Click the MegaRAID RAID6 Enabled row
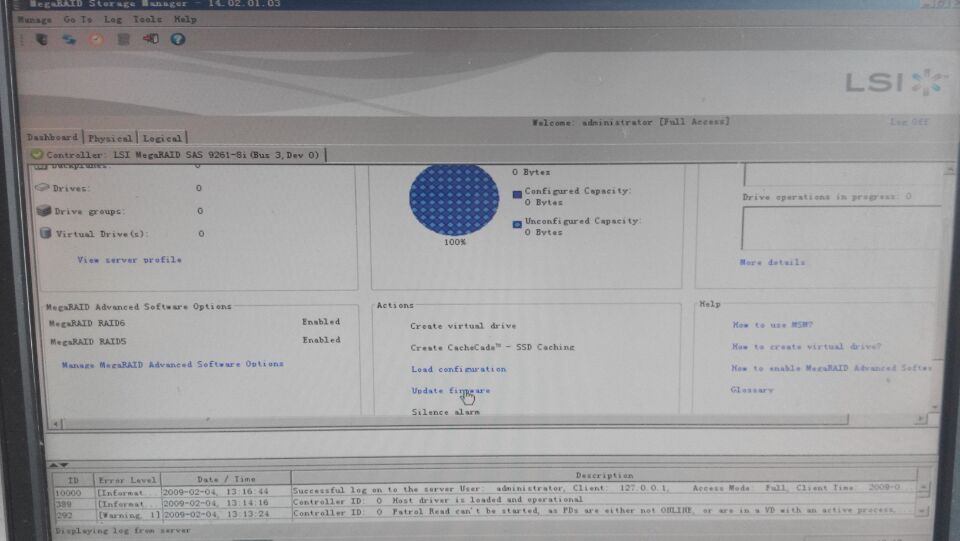960x541 pixels. [x=195, y=323]
